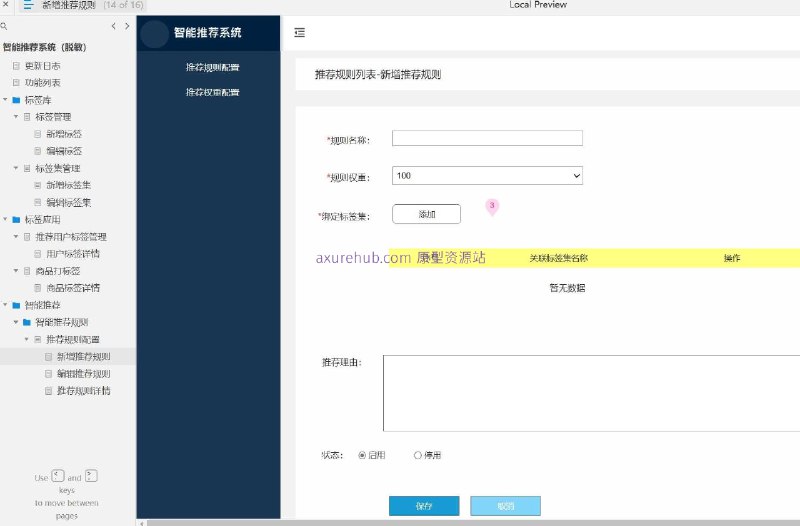Open the 编辑标签 page

pos(64,151)
